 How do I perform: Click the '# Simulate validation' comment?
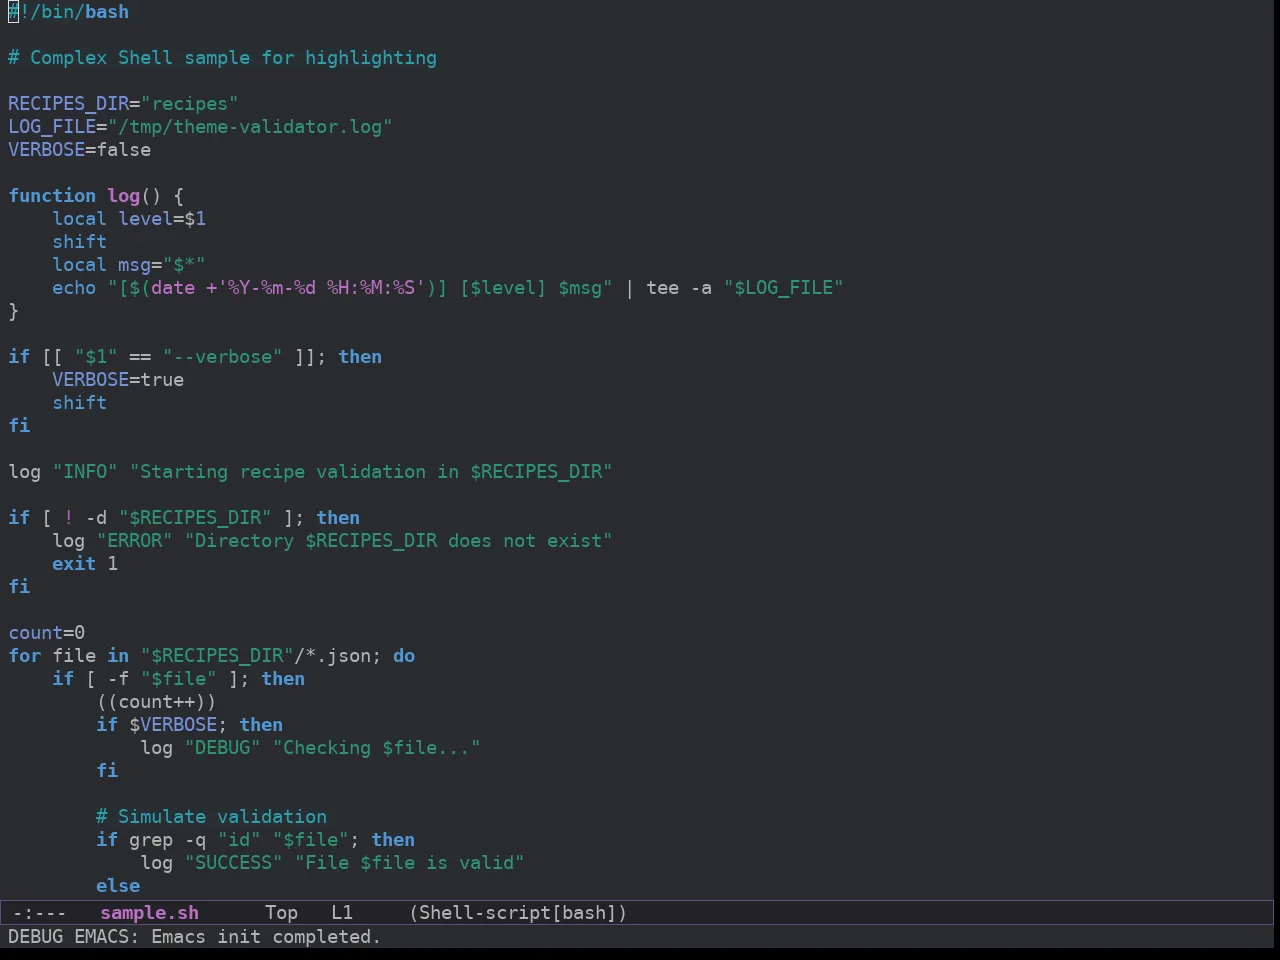[x=212, y=817]
